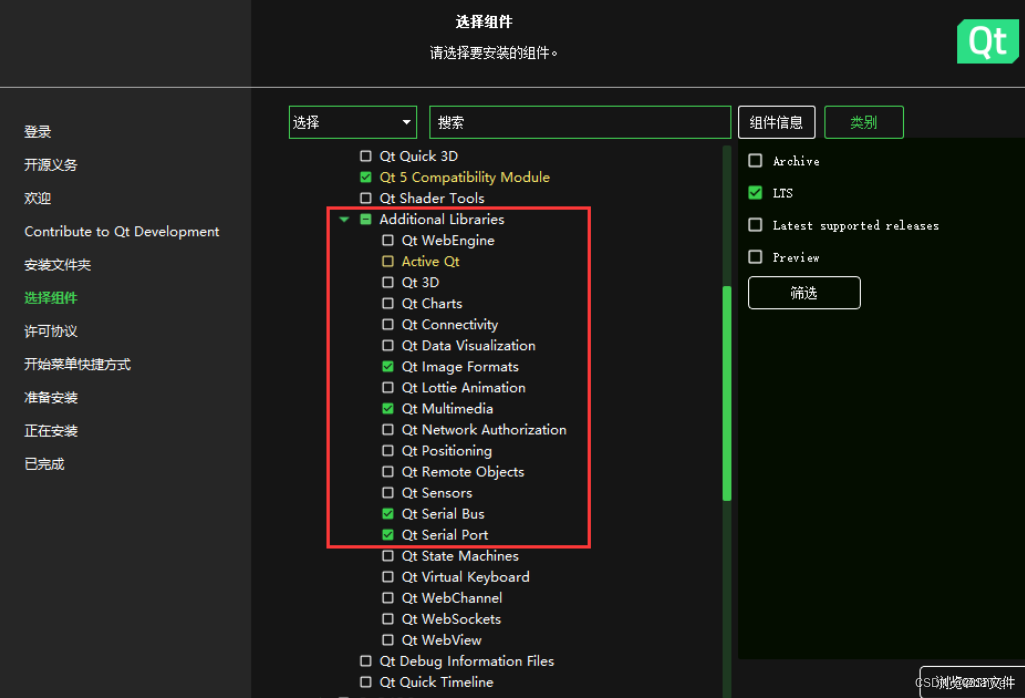Click the 筛选 filter button
This screenshot has width=1025, height=698.
click(803, 293)
